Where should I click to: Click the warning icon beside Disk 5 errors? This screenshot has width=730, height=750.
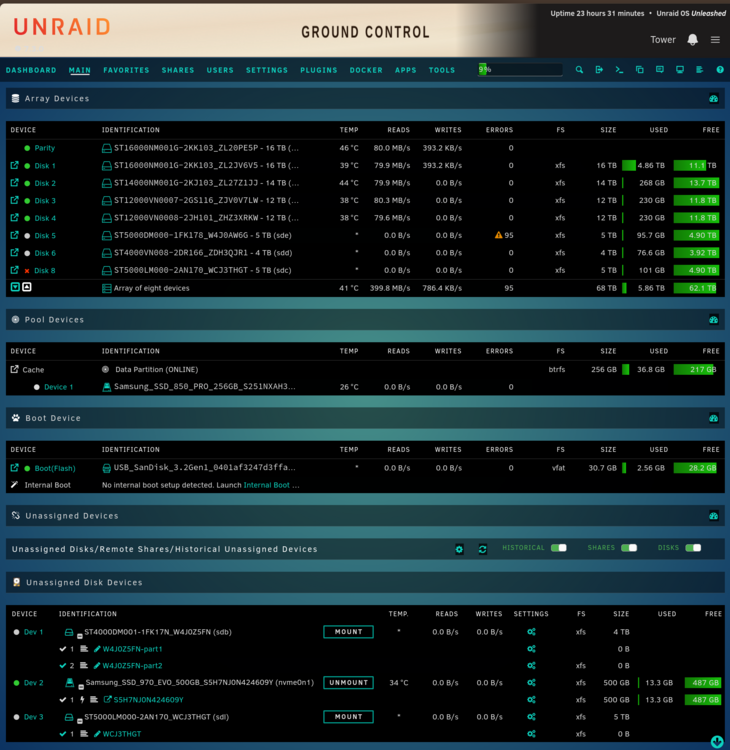click(498, 235)
